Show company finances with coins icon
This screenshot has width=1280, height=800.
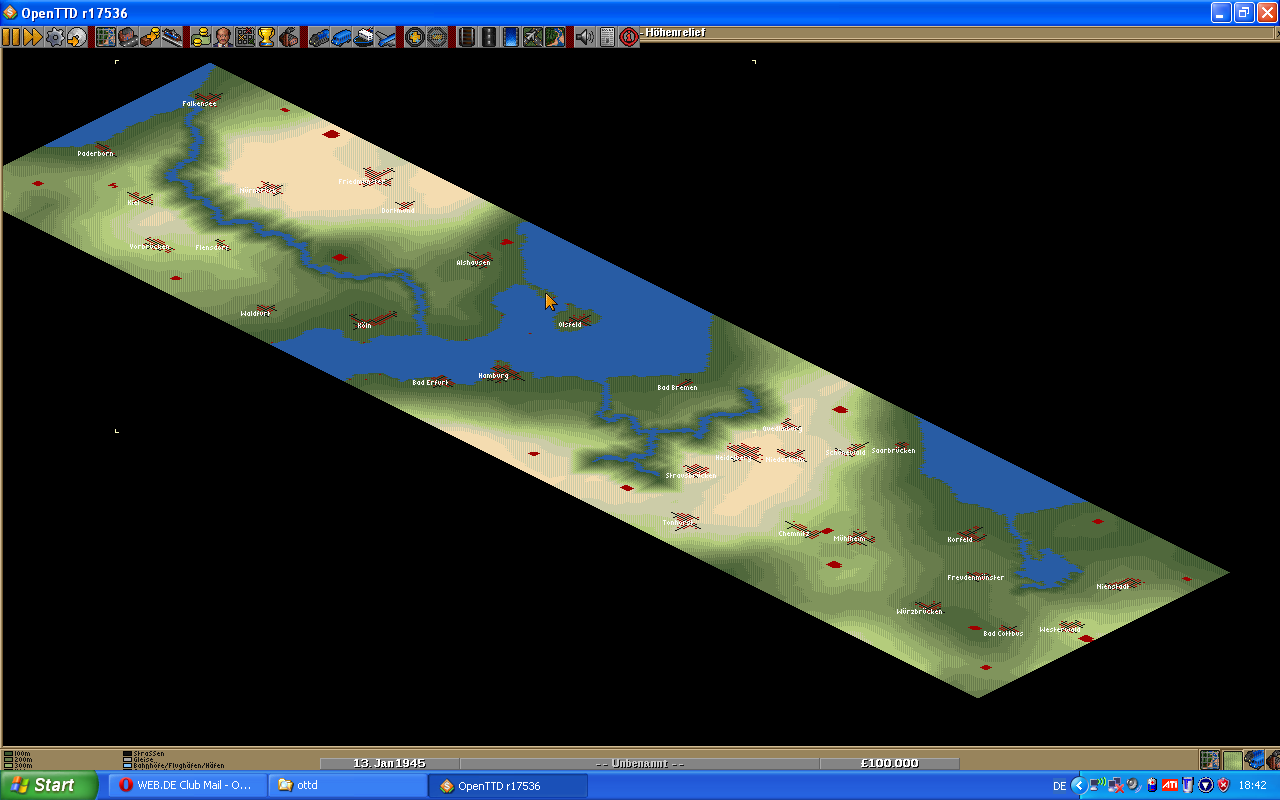click(201, 37)
